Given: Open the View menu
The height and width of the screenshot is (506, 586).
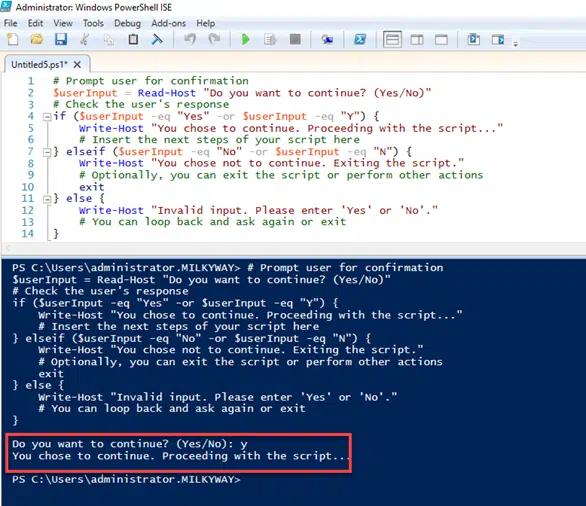Looking at the screenshot, I should (63, 23).
